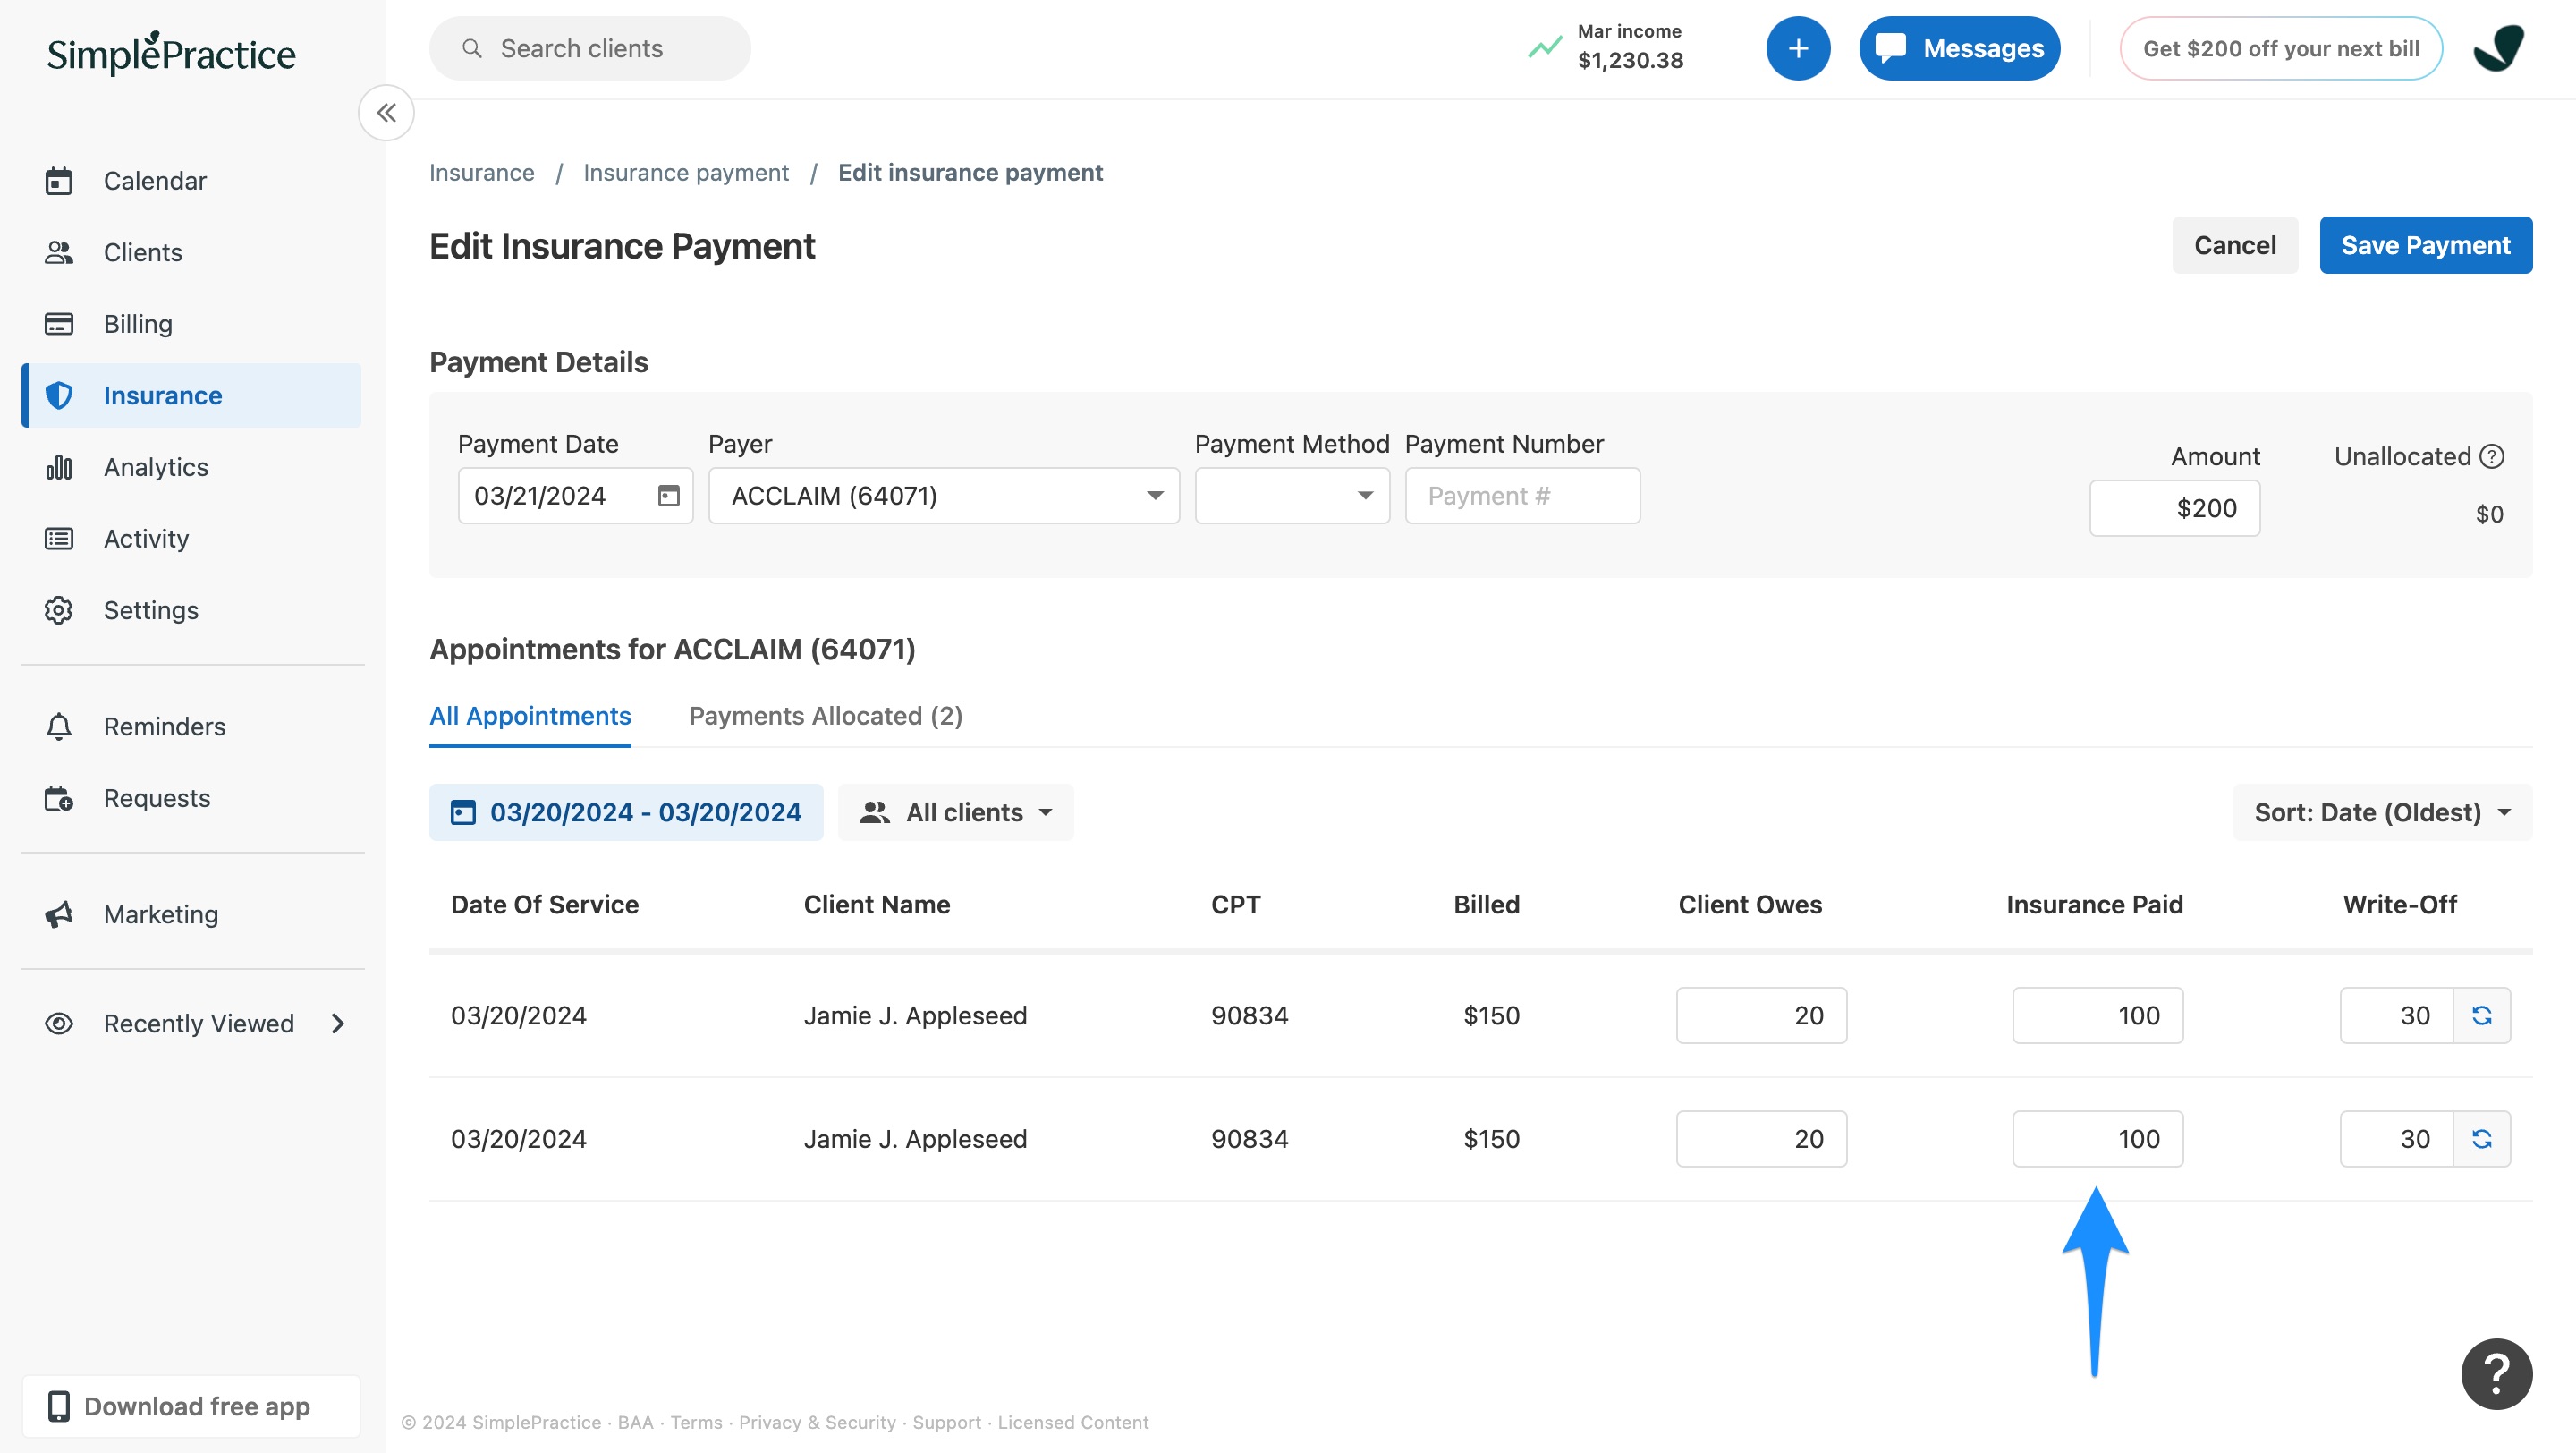The image size is (2576, 1453).
Task: Open the Terms footer link
Action: pyautogui.click(x=696, y=1422)
